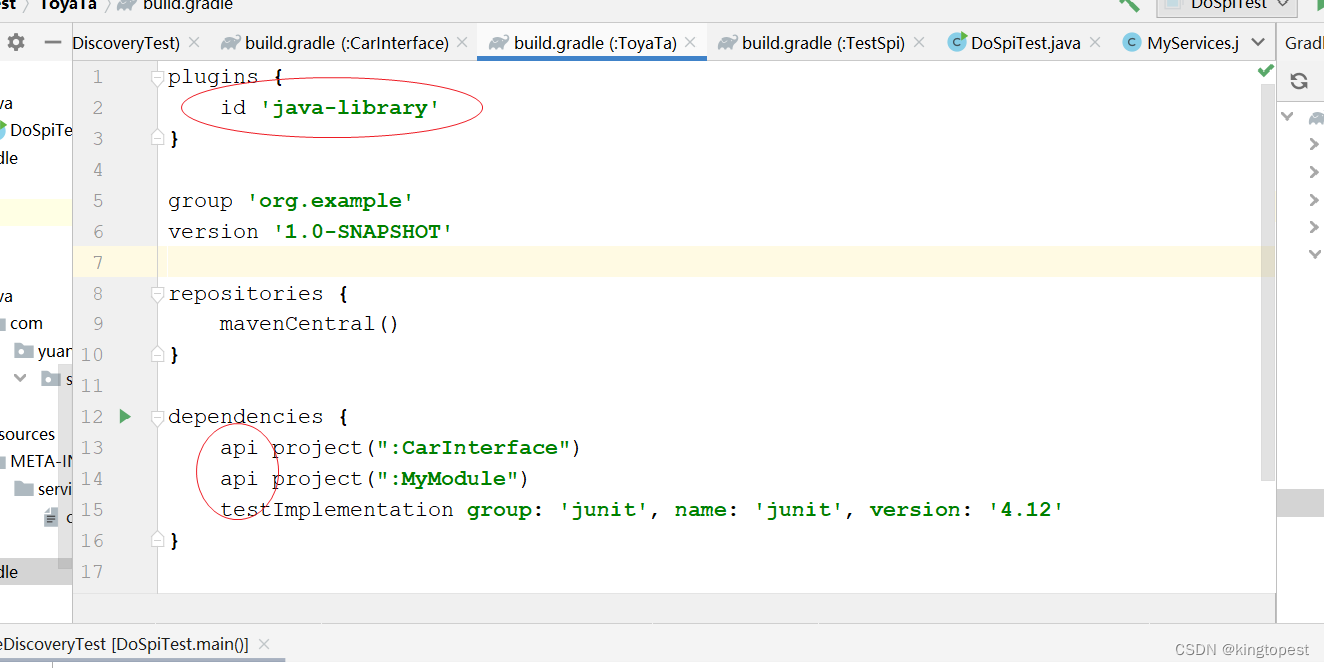Click the 'java-library' plugin id string
Screen dimensions: 1324x668
tap(351, 108)
